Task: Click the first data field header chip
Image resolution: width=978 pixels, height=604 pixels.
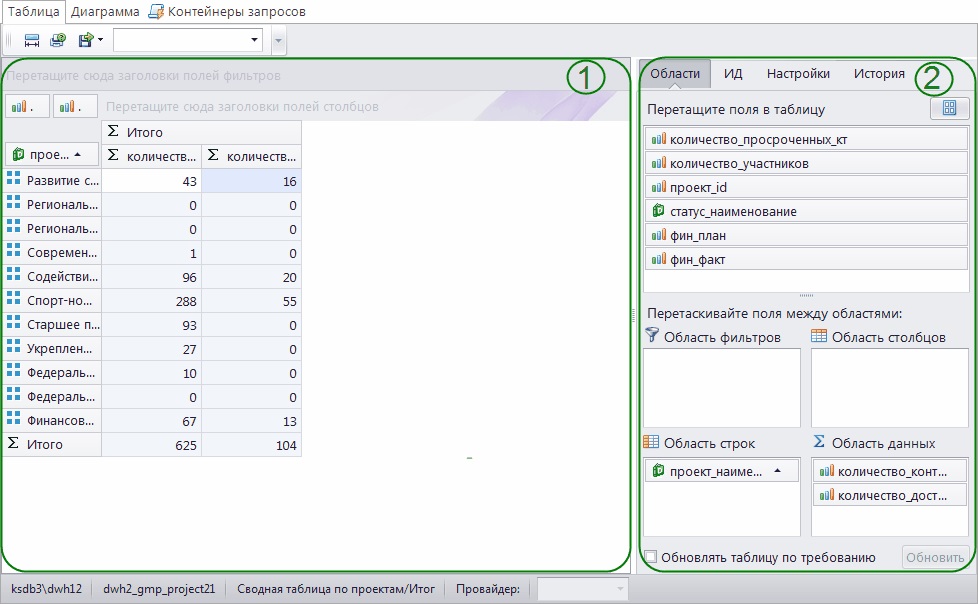Action: click(x=26, y=106)
